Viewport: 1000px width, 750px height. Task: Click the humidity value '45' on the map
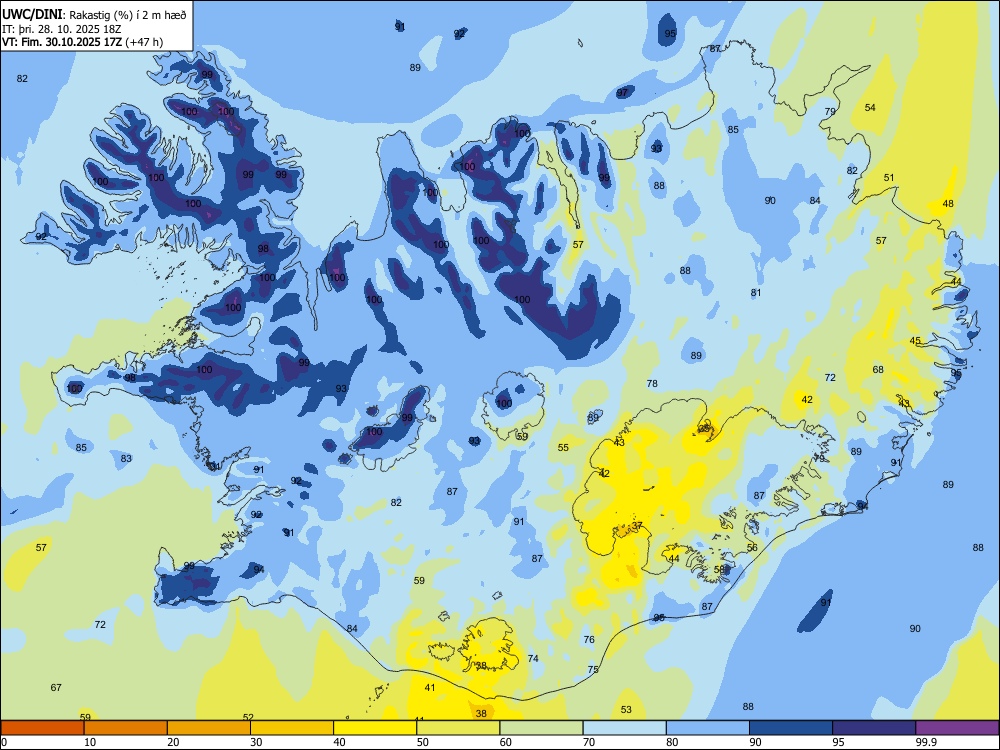tap(915, 341)
